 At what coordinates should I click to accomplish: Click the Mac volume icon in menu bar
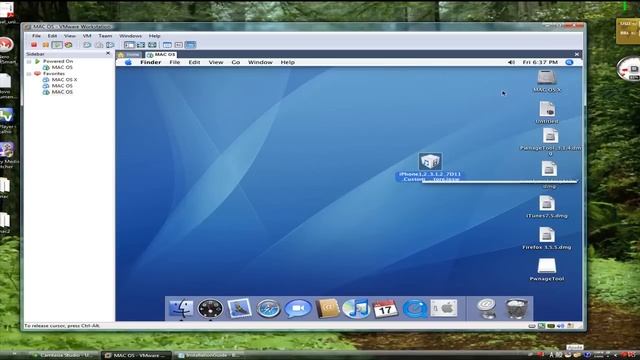[x=511, y=62]
